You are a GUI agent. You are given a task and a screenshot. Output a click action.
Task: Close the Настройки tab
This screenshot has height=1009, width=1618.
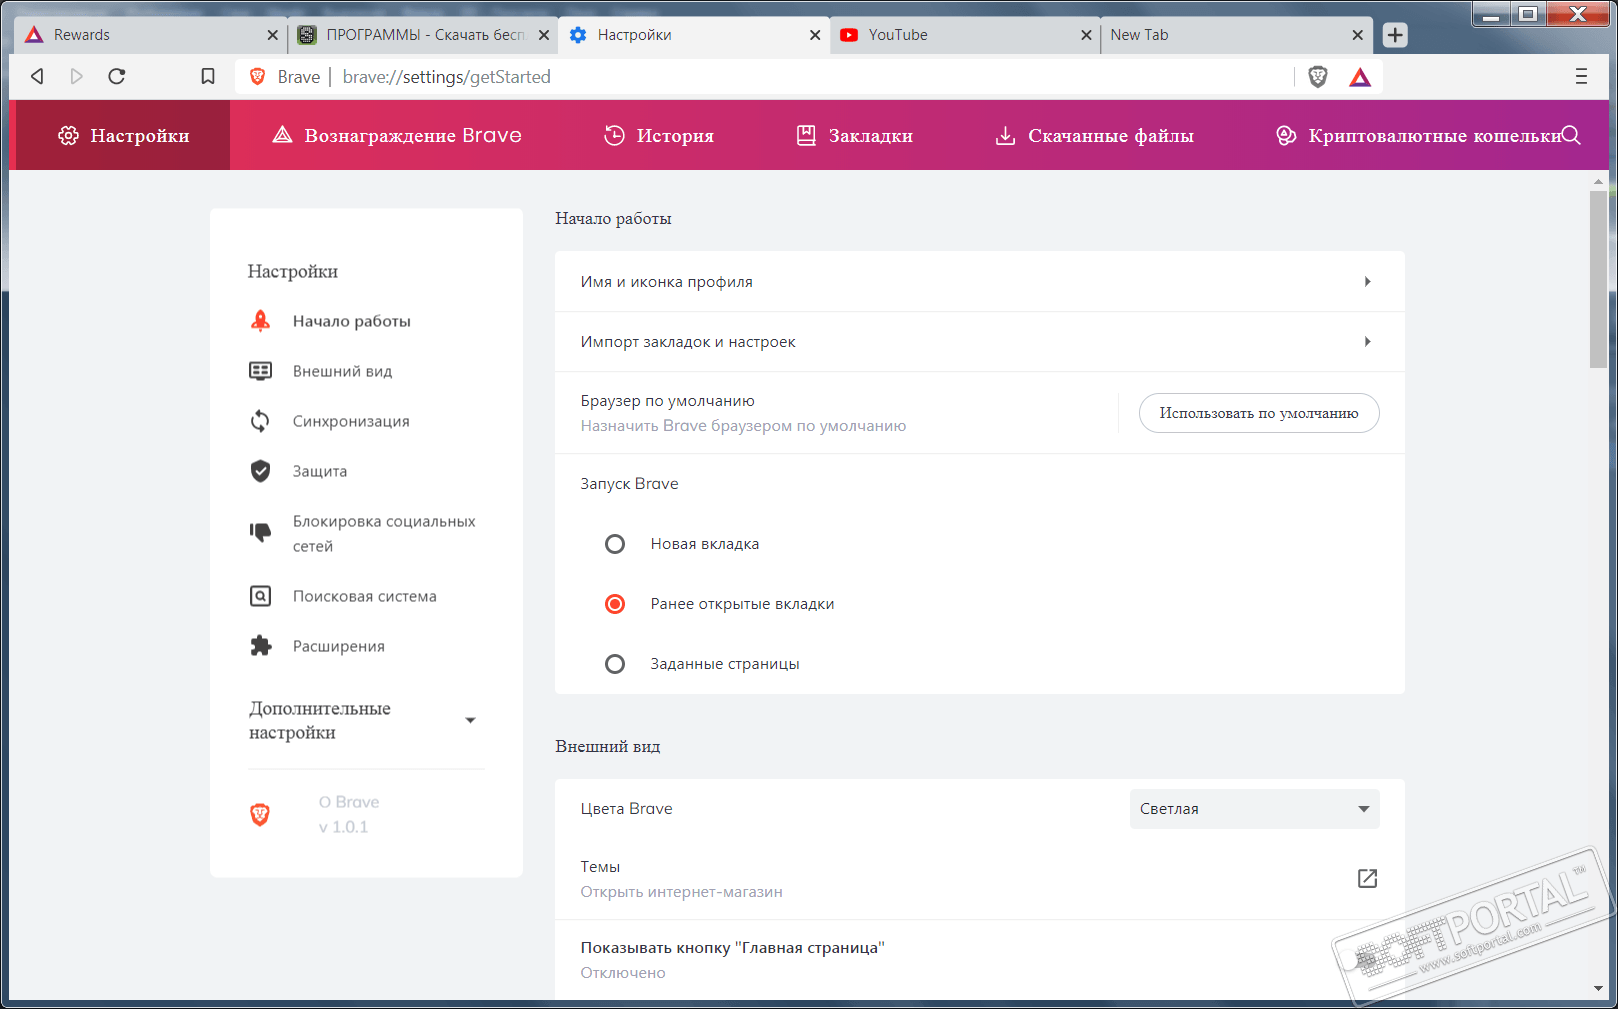(x=815, y=35)
